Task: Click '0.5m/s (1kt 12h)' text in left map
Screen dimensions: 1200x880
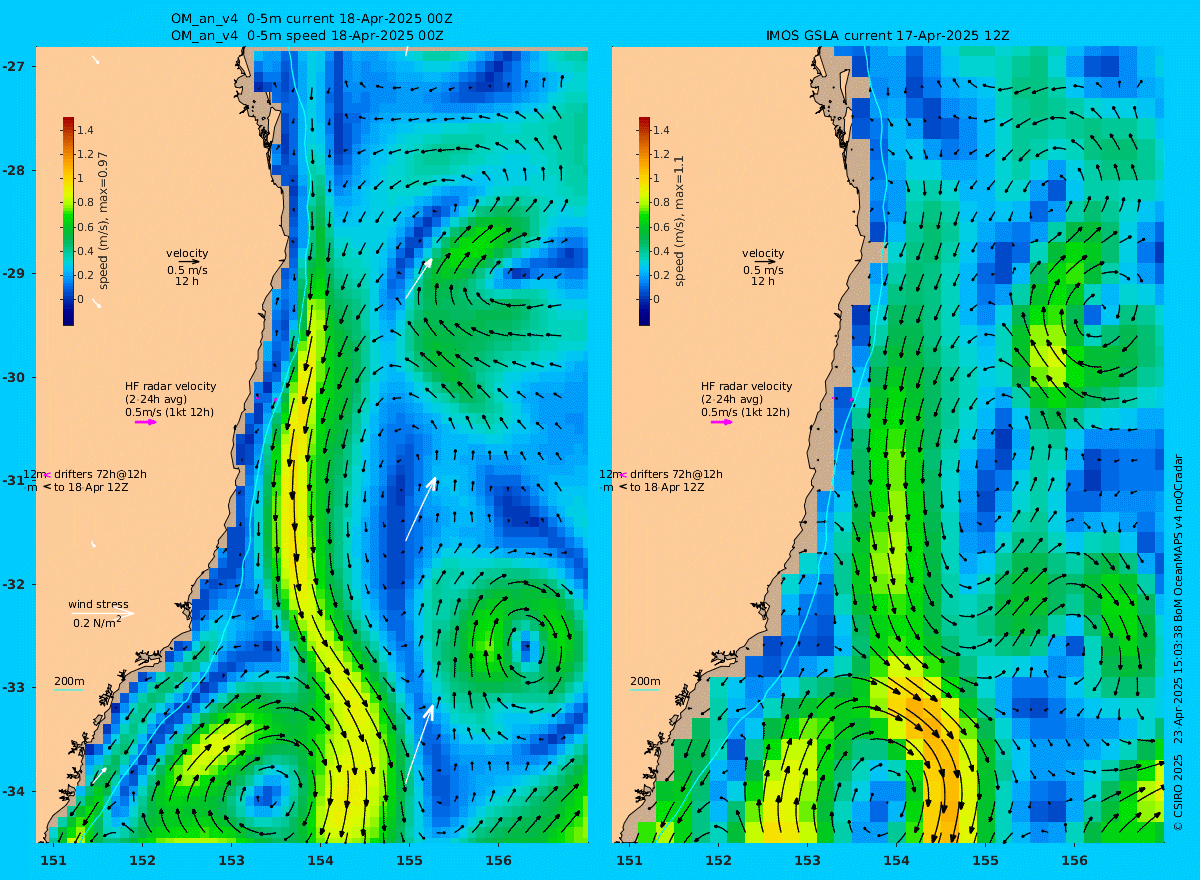Action: pos(169,412)
